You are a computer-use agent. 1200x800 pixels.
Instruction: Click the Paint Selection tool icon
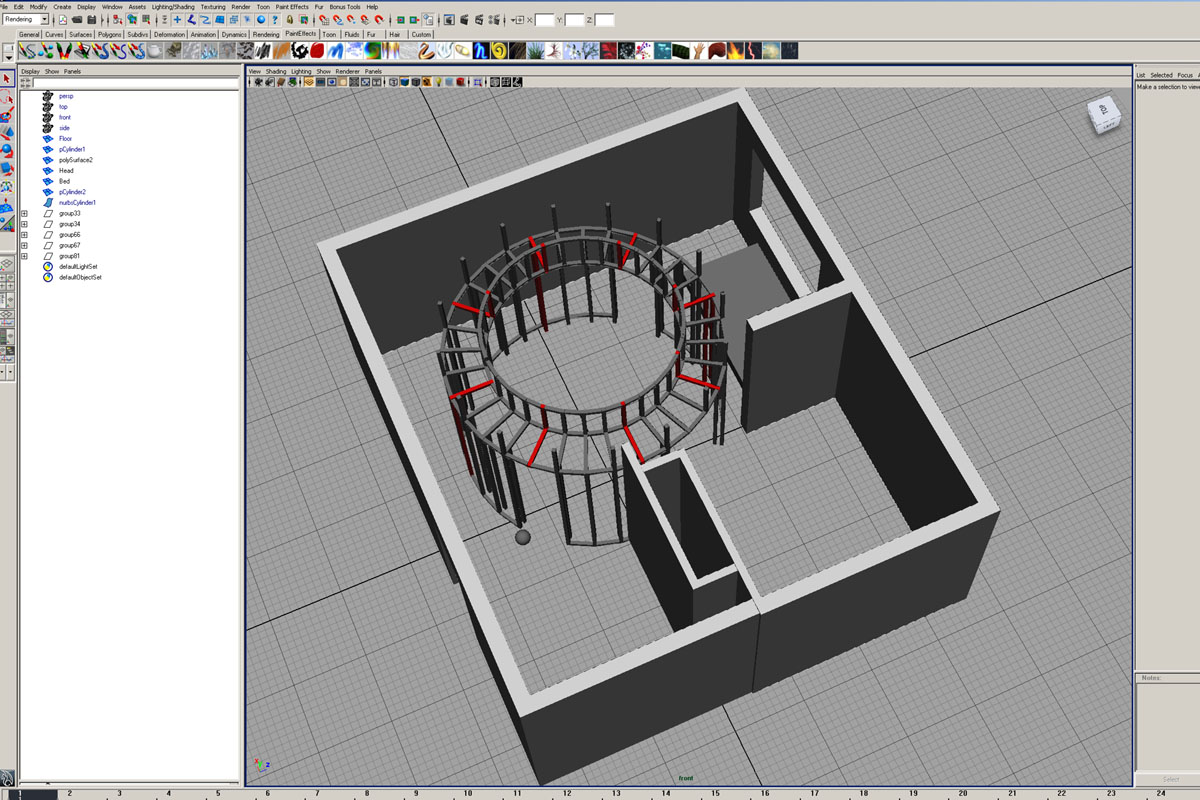click(7, 115)
